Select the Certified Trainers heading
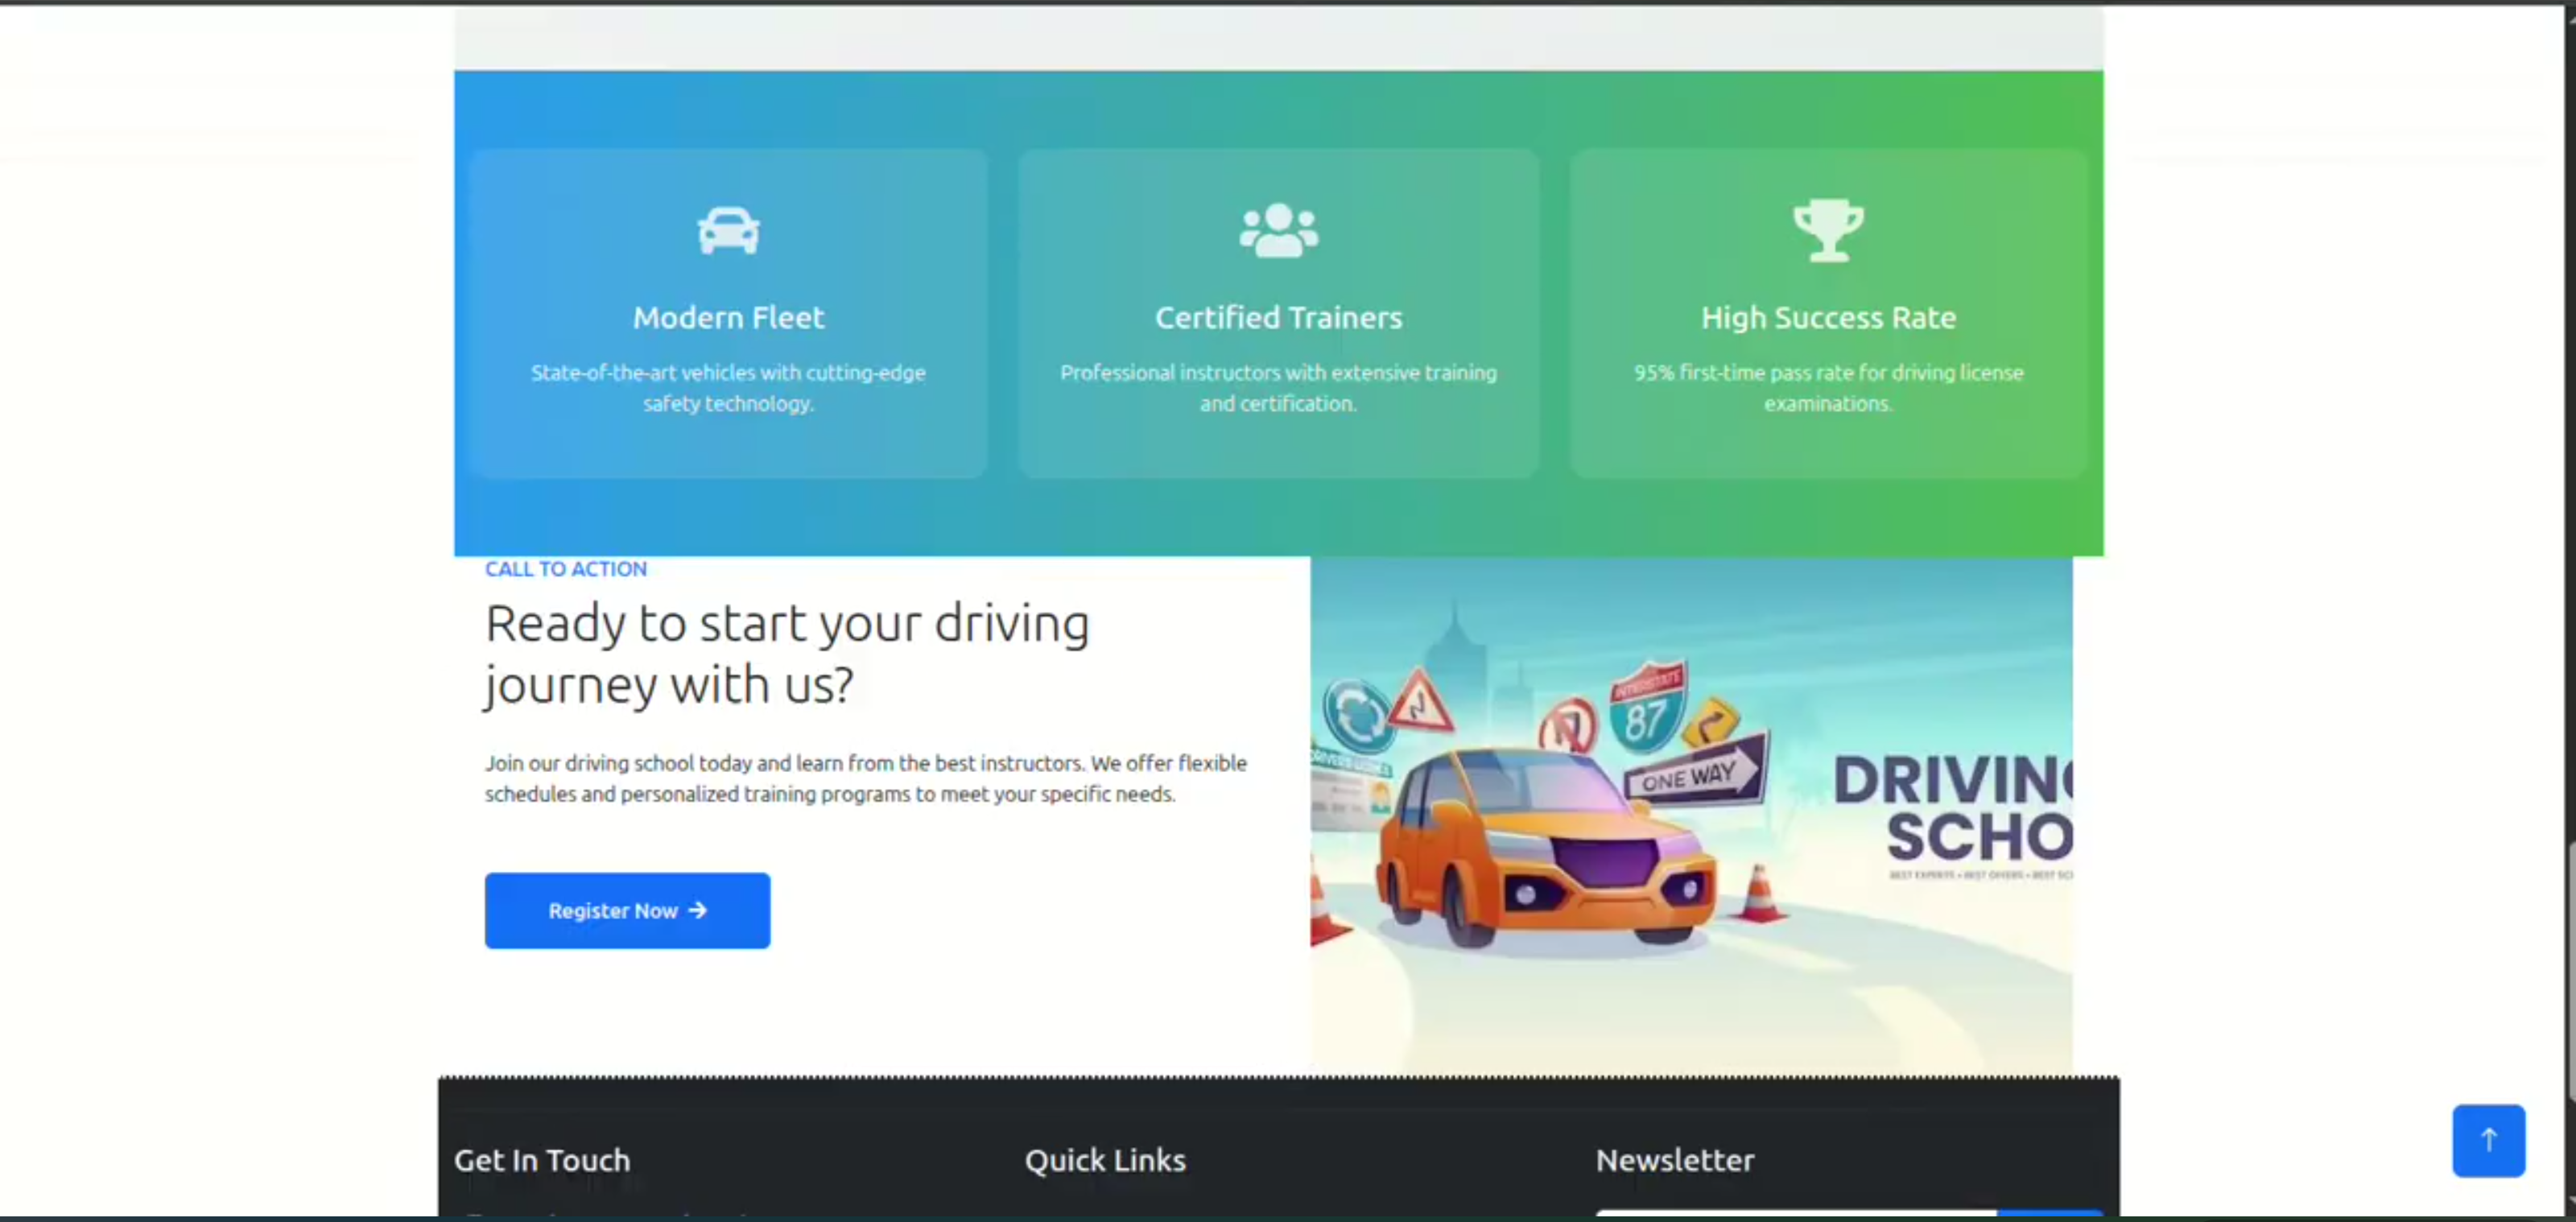Screen dimensions: 2576x1222 1279,318
